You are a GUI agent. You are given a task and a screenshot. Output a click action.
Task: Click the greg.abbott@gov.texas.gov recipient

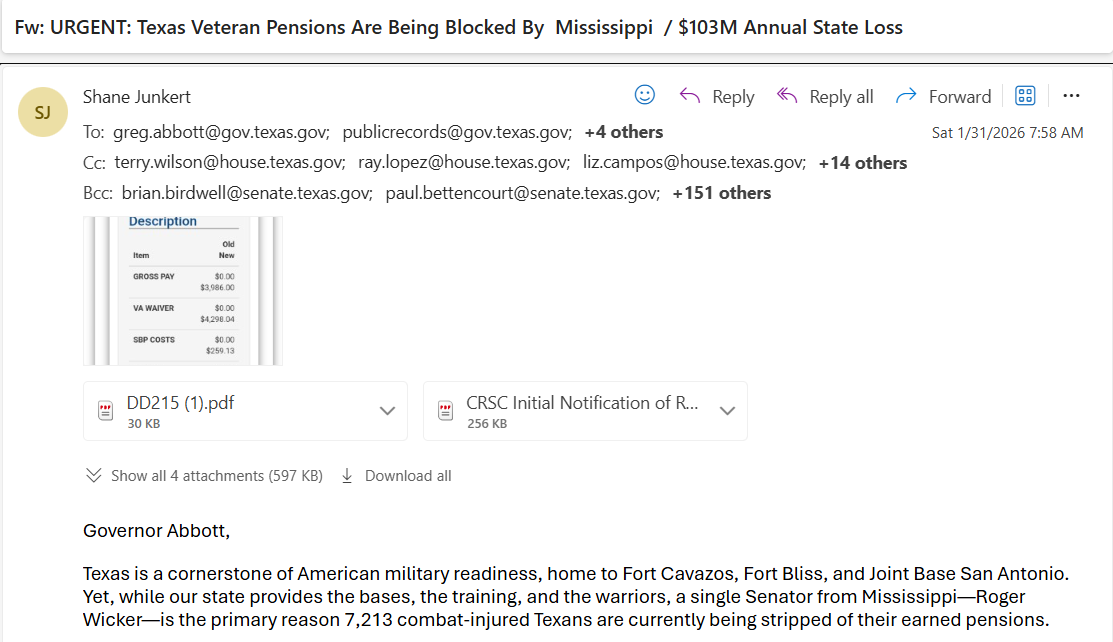(221, 132)
